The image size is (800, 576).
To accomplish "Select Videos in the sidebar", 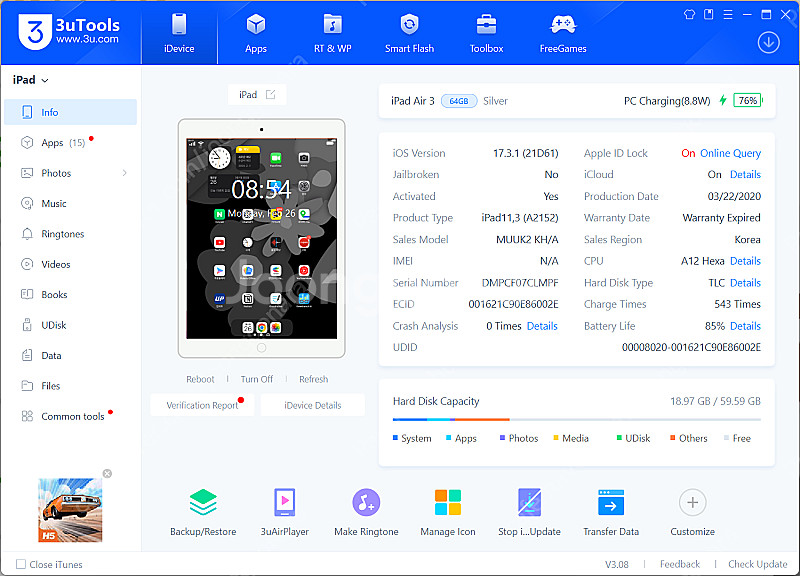I will tap(70, 264).
